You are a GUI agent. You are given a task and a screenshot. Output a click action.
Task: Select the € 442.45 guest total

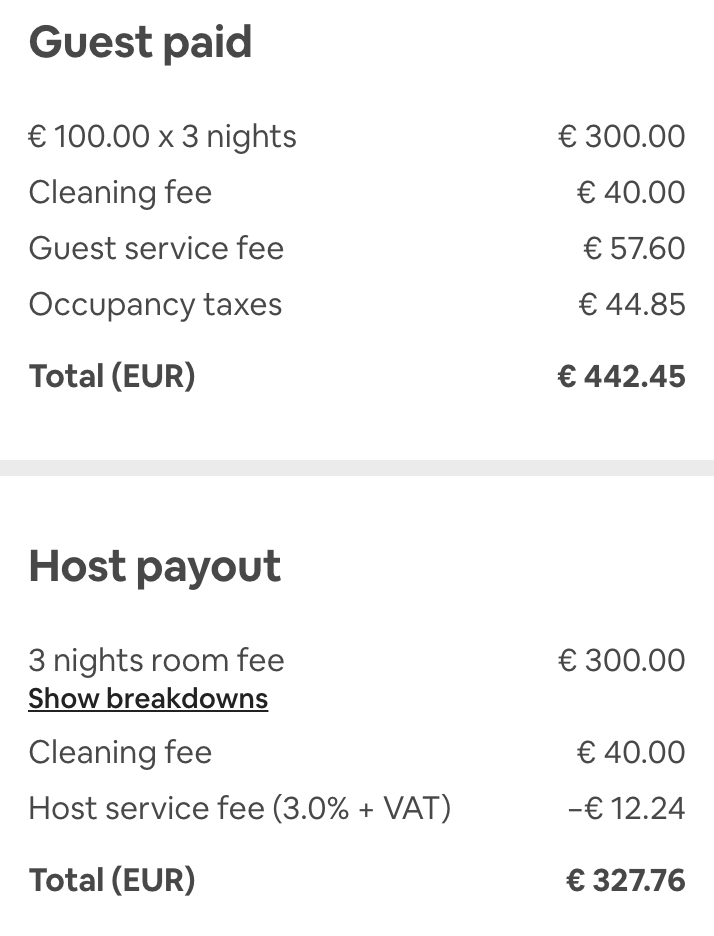point(621,376)
